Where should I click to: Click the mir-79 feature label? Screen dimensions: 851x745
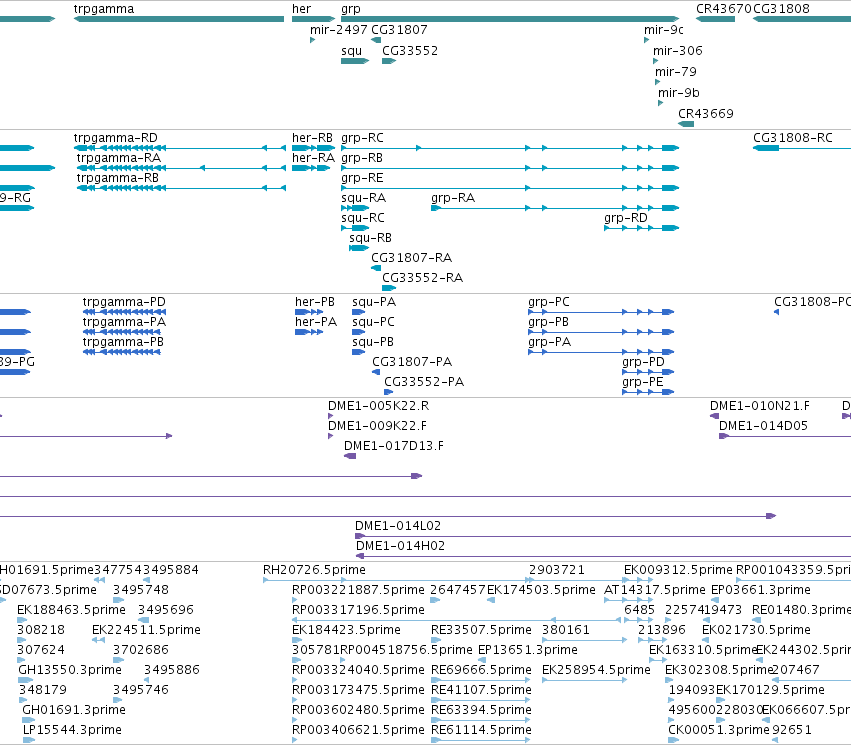(x=676, y=72)
